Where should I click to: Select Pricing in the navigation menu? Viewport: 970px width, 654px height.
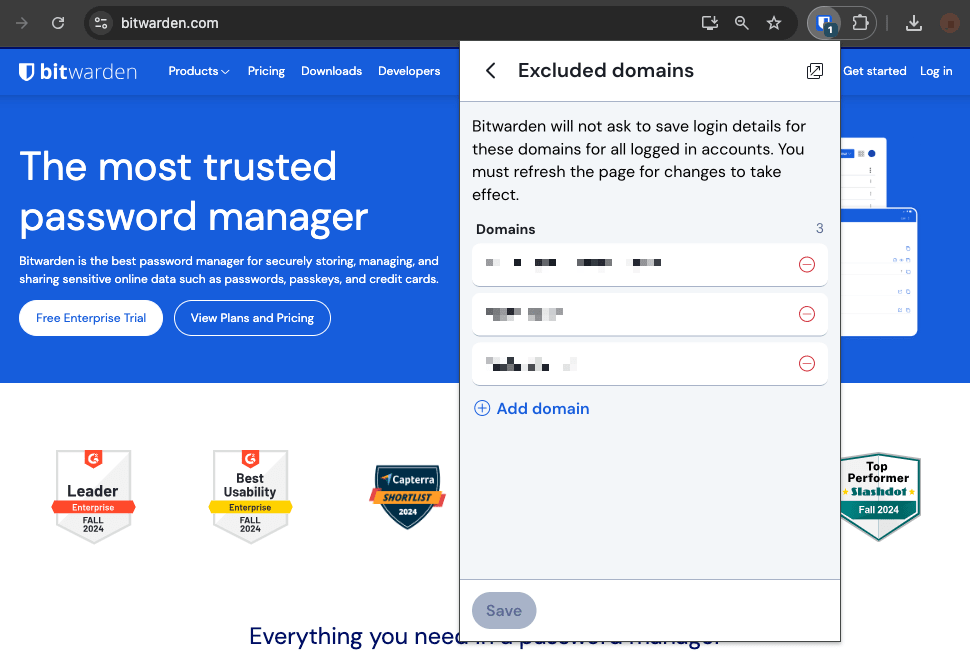pyautogui.click(x=266, y=71)
